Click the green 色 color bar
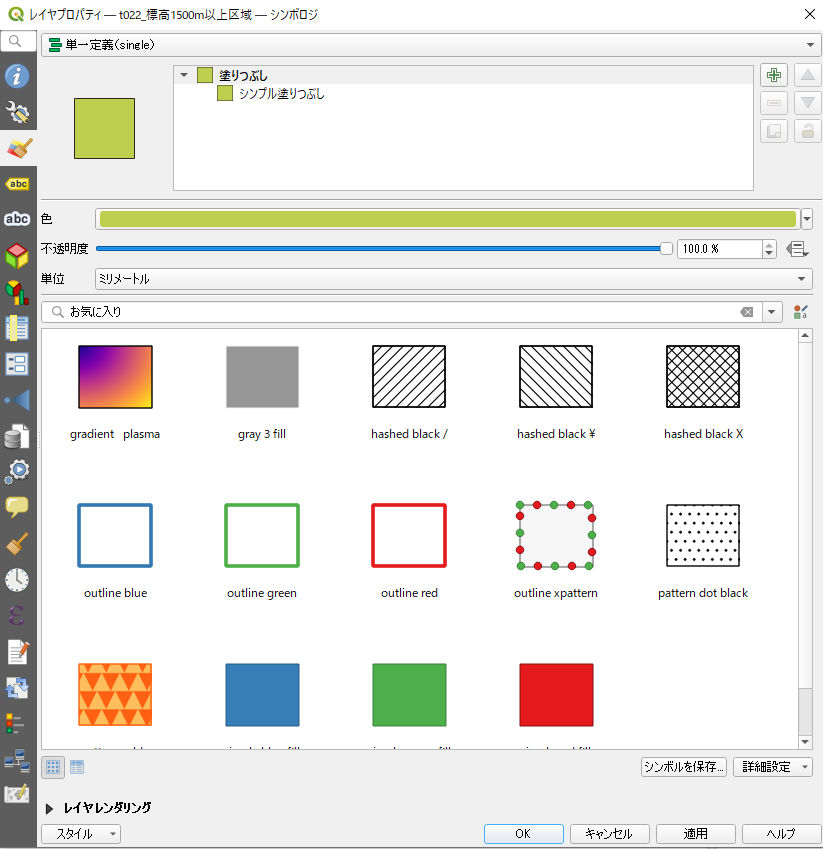 (447, 220)
